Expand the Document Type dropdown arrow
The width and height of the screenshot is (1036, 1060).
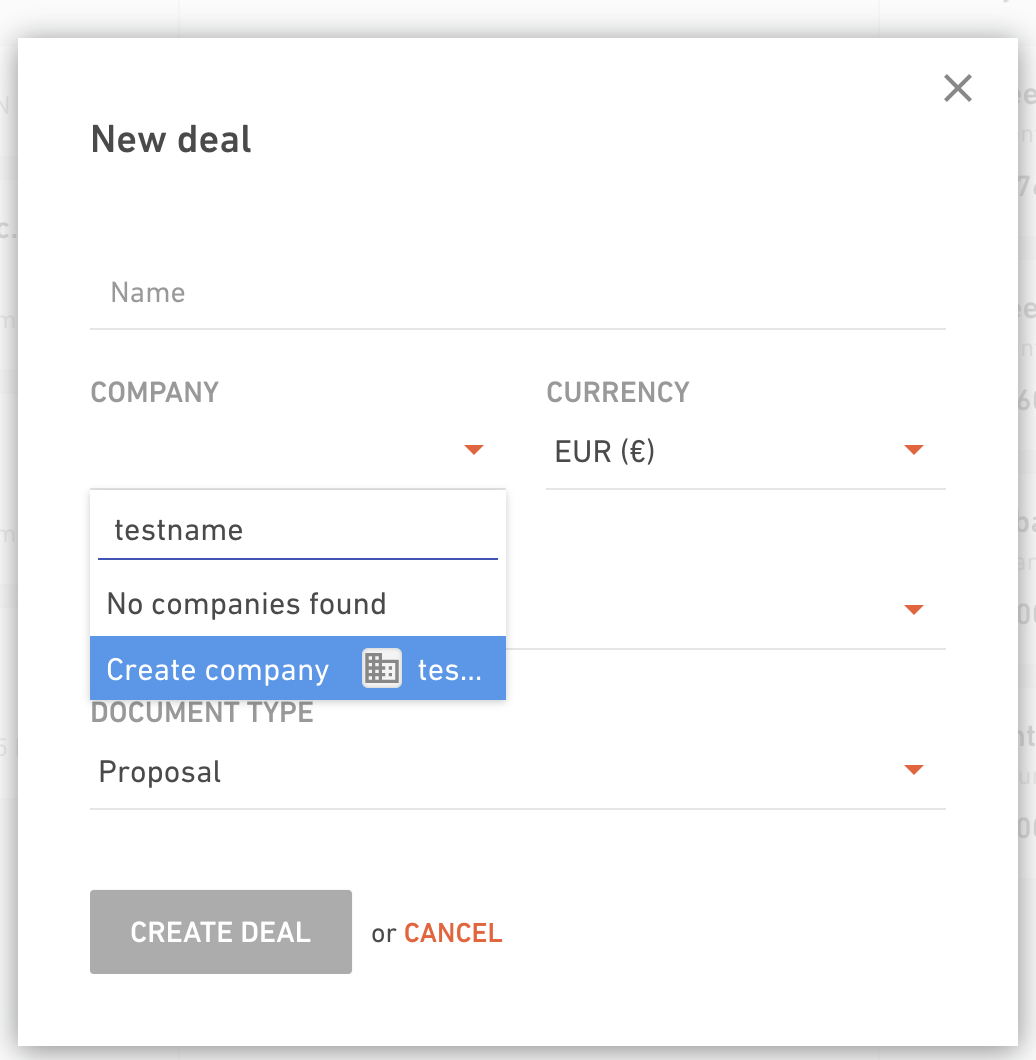(x=914, y=769)
